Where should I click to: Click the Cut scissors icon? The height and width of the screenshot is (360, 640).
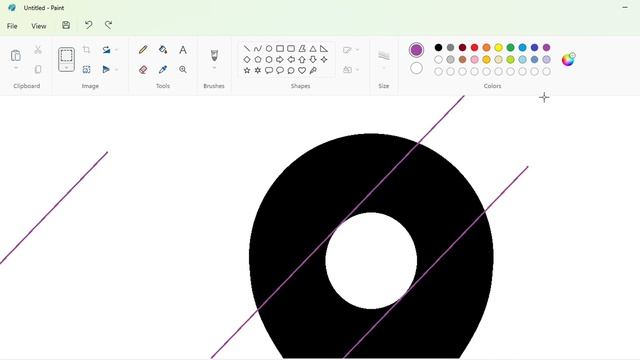click(38, 50)
